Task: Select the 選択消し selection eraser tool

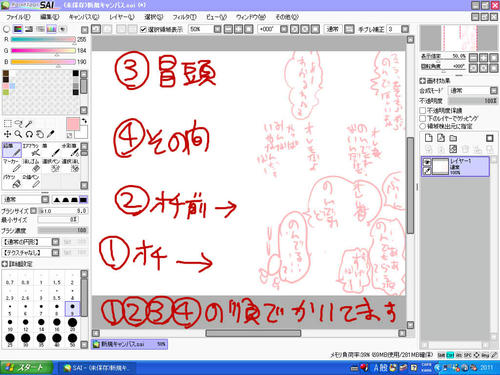Action: pyautogui.click(x=70, y=166)
